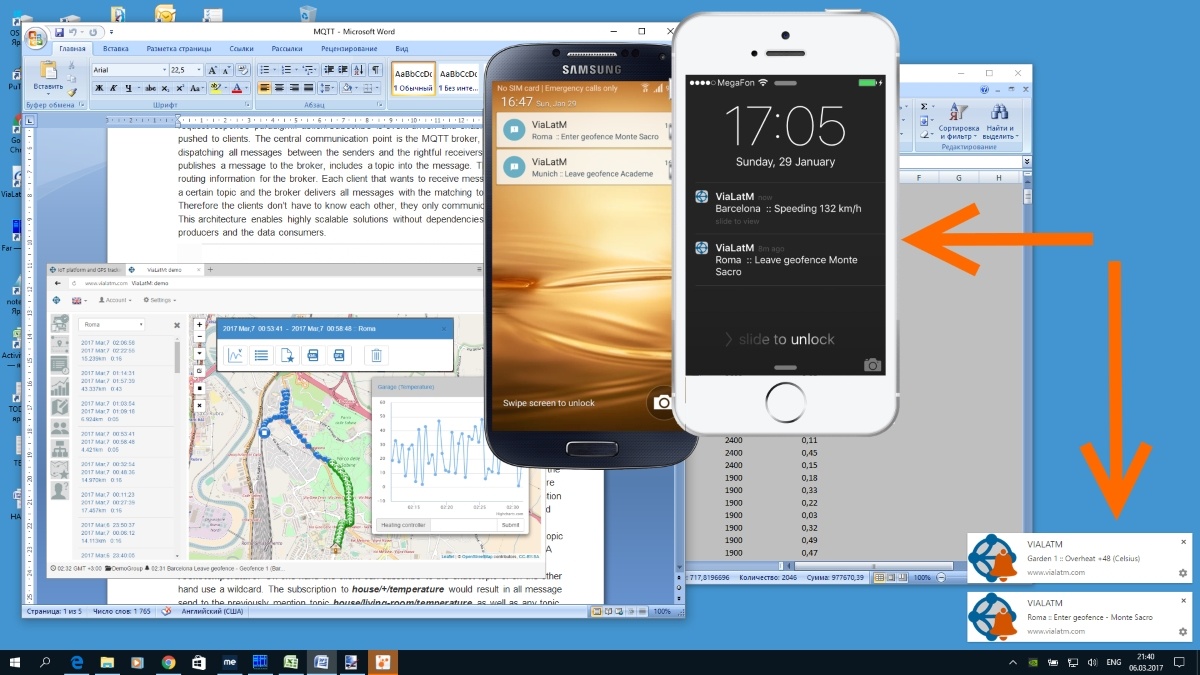The height and width of the screenshot is (675, 1200).
Task: Click the starred document icon in track popup
Action: pos(287,355)
